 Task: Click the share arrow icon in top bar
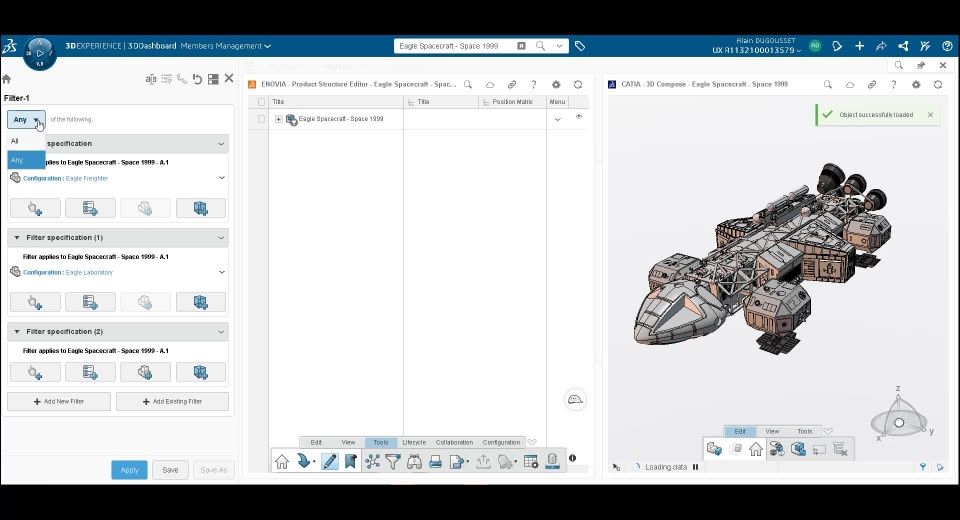881,46
